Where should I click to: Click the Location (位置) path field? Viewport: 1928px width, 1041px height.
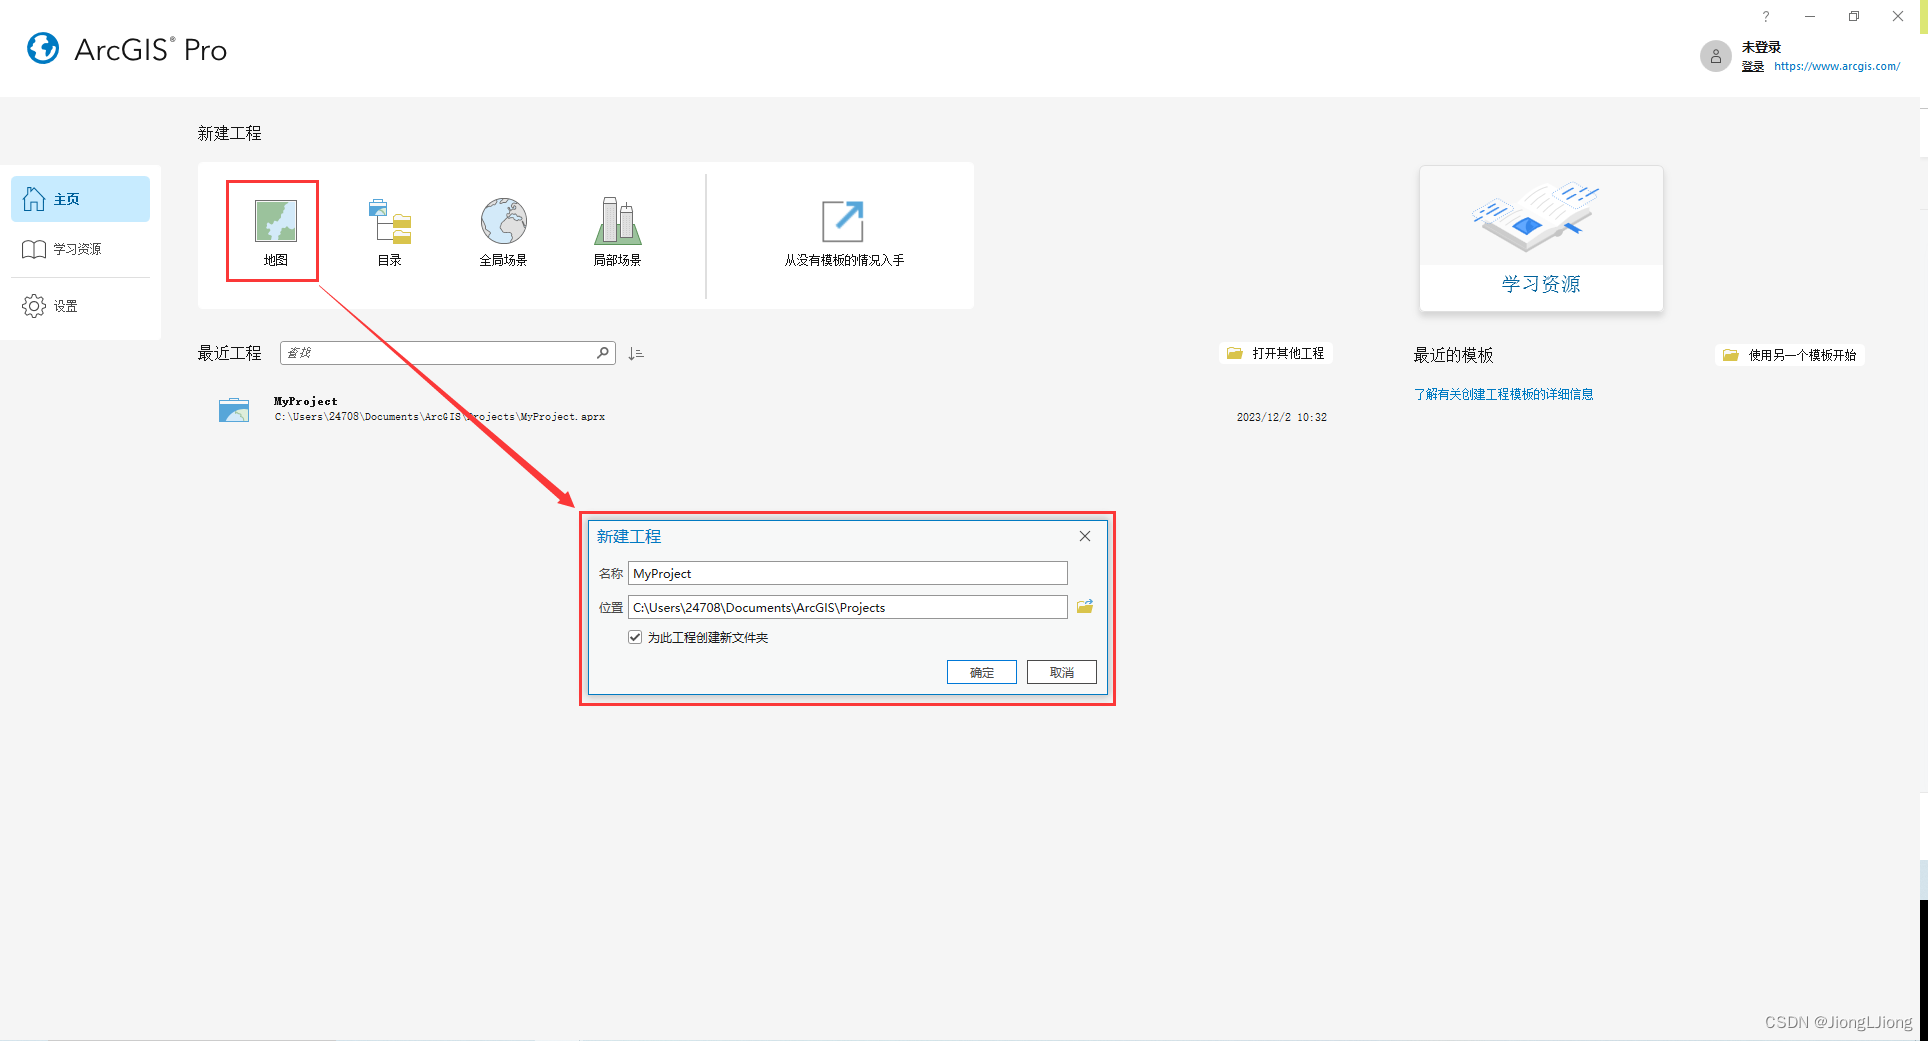click(847, 607)
